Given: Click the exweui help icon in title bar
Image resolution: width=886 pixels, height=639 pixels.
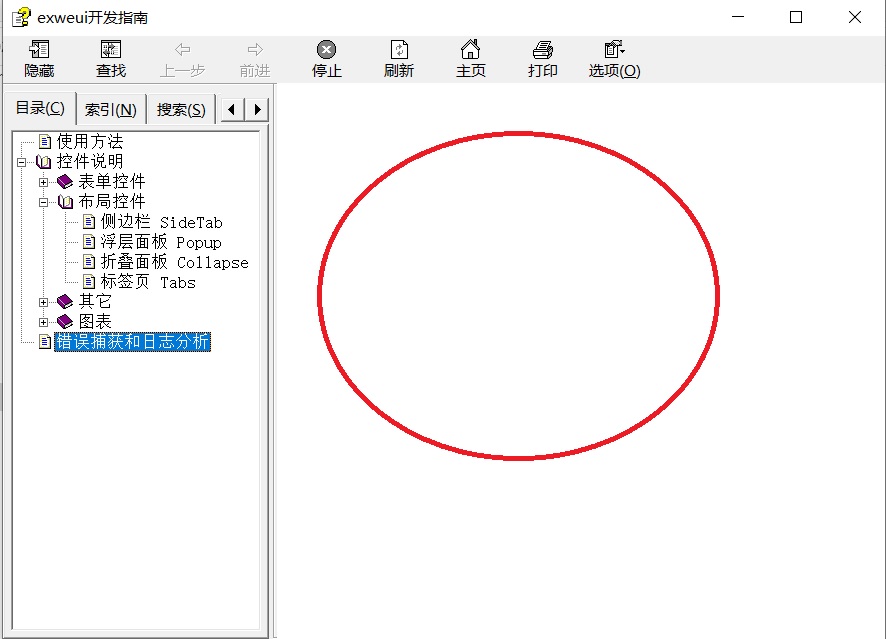Looking at the screenshot, I should [x=21, y=18].
